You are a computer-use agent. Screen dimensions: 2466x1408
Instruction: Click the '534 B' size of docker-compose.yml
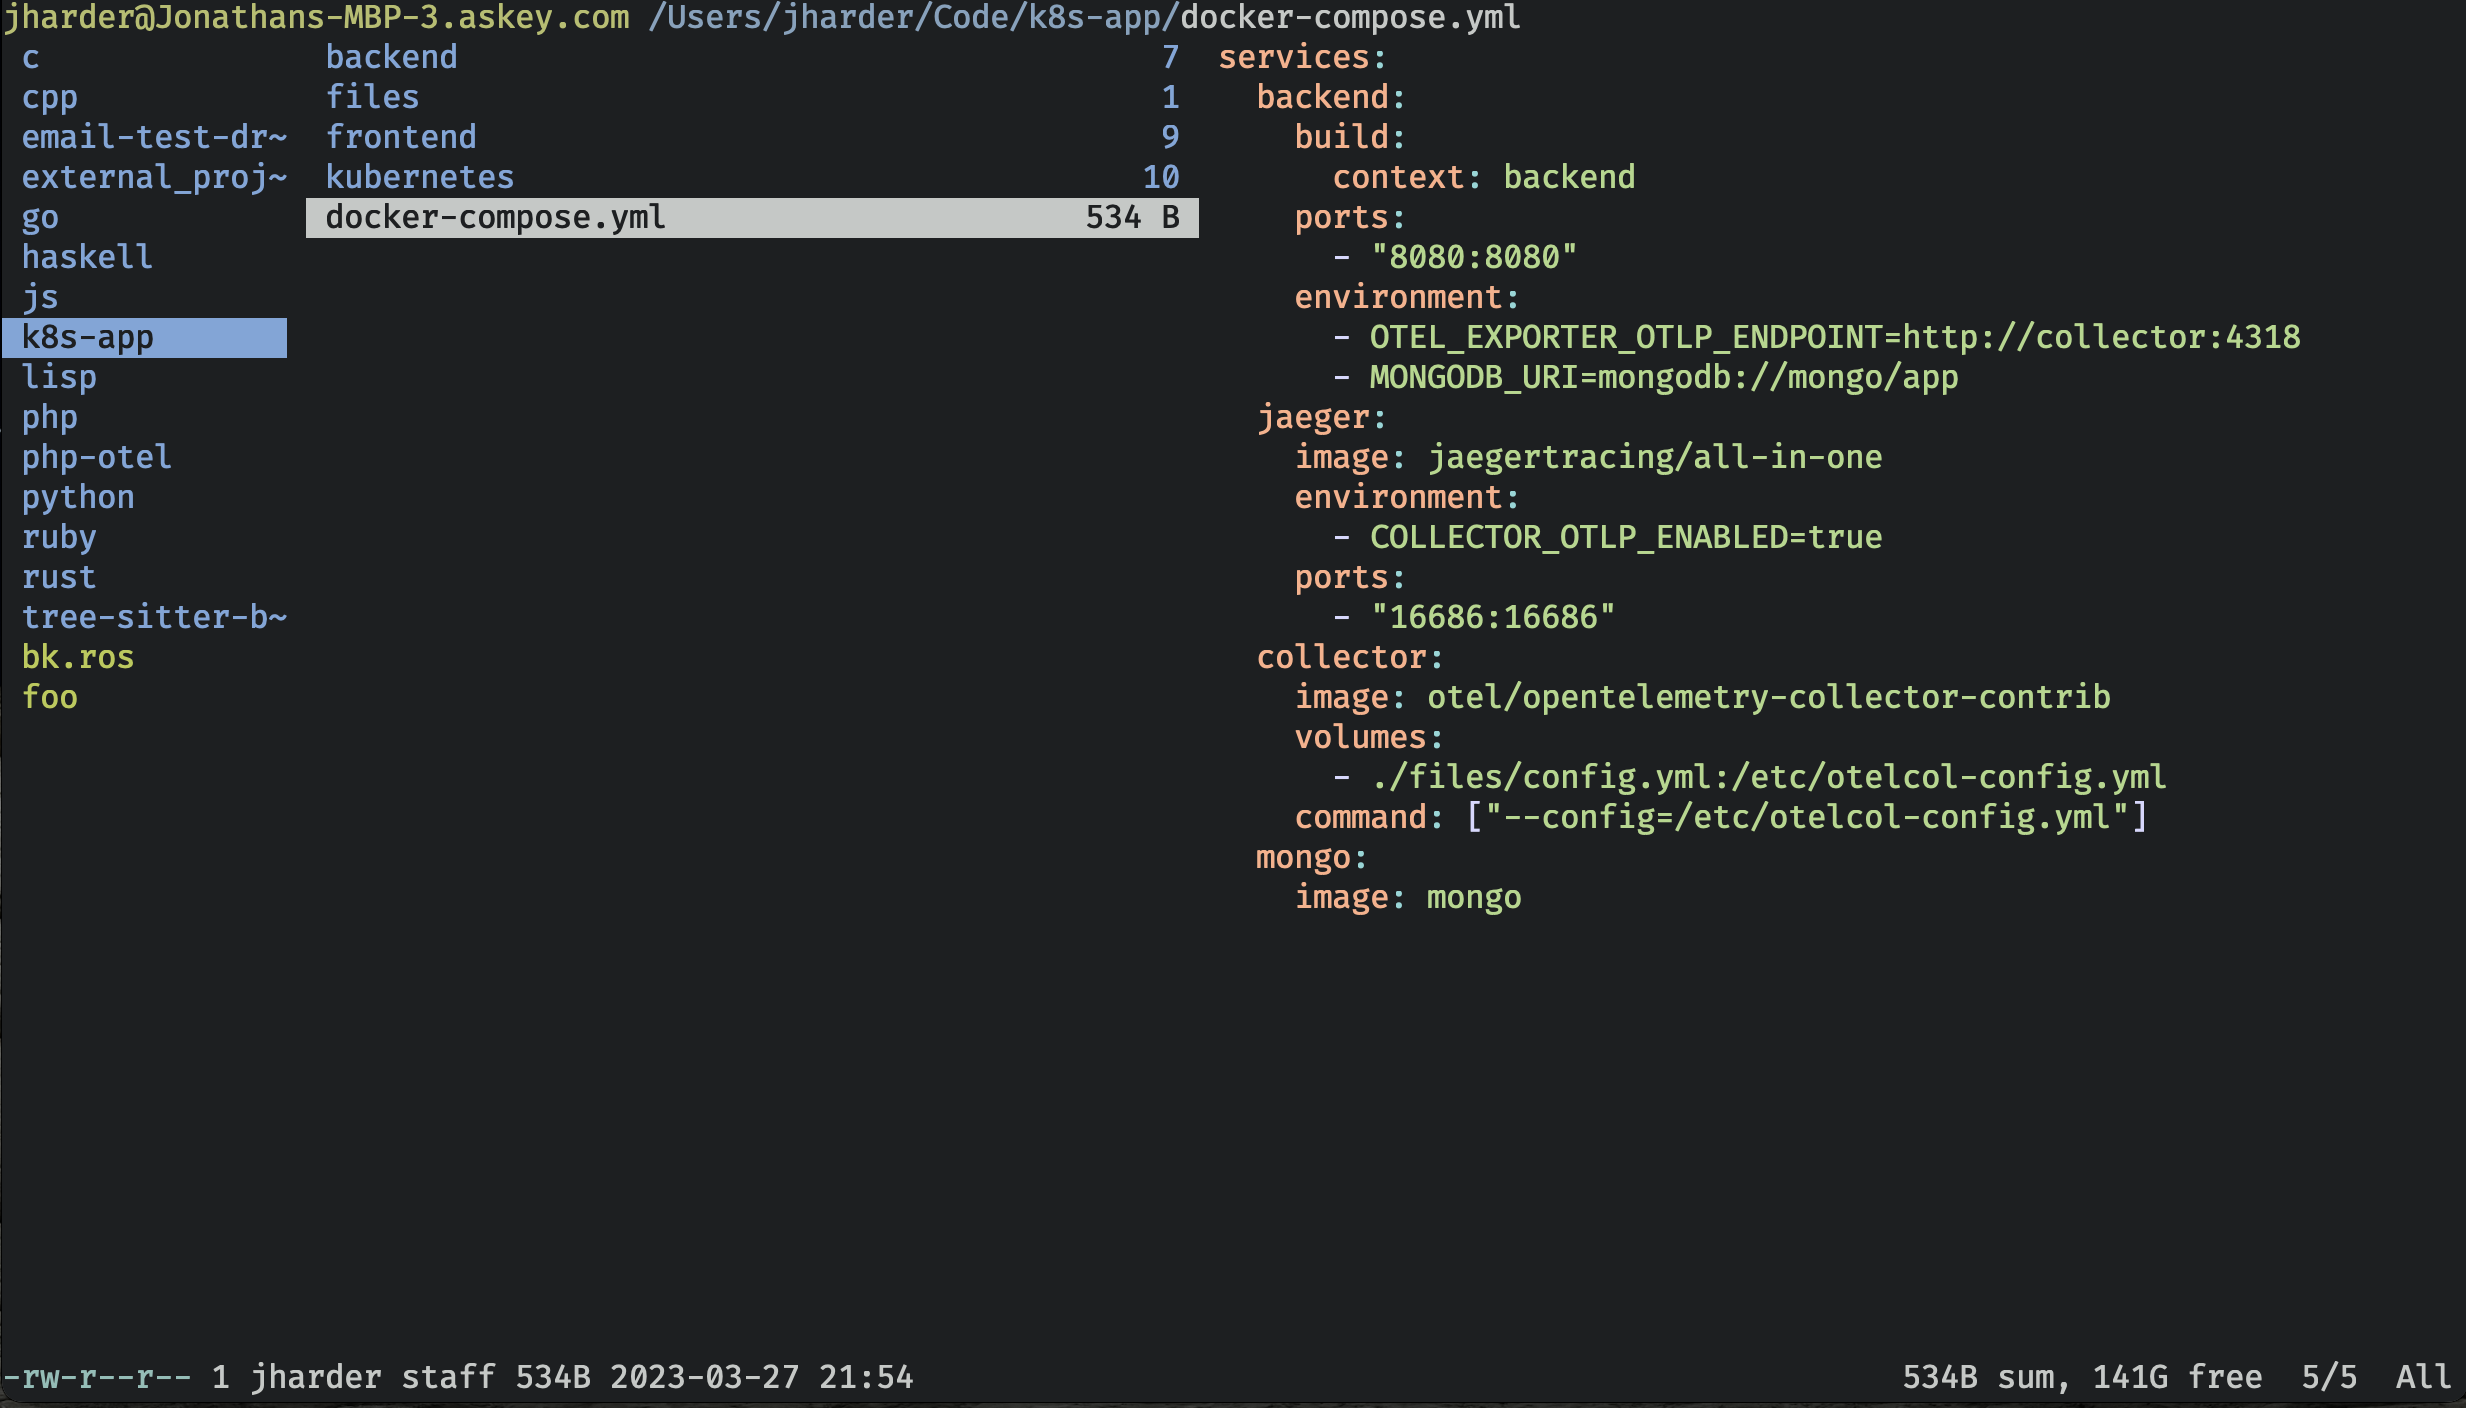point(1133,218)
